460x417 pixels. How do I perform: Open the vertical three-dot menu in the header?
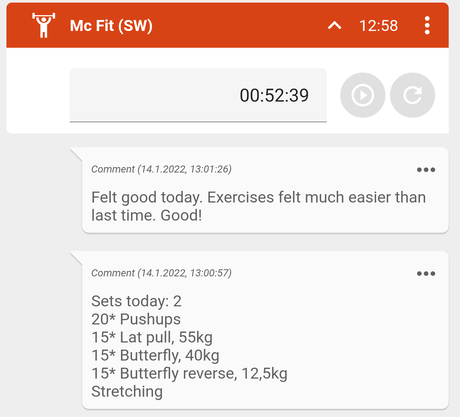[x=427, y=26]
